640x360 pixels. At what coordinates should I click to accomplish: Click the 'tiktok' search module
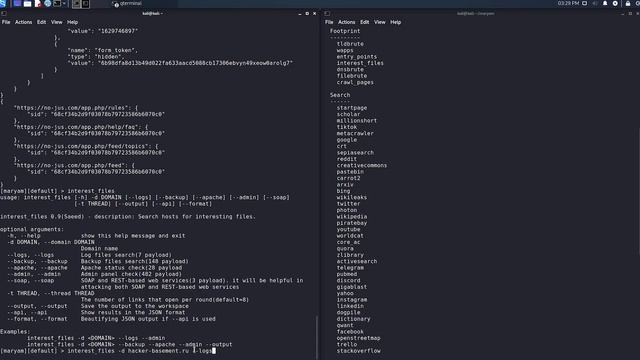[x=347, y=127]
